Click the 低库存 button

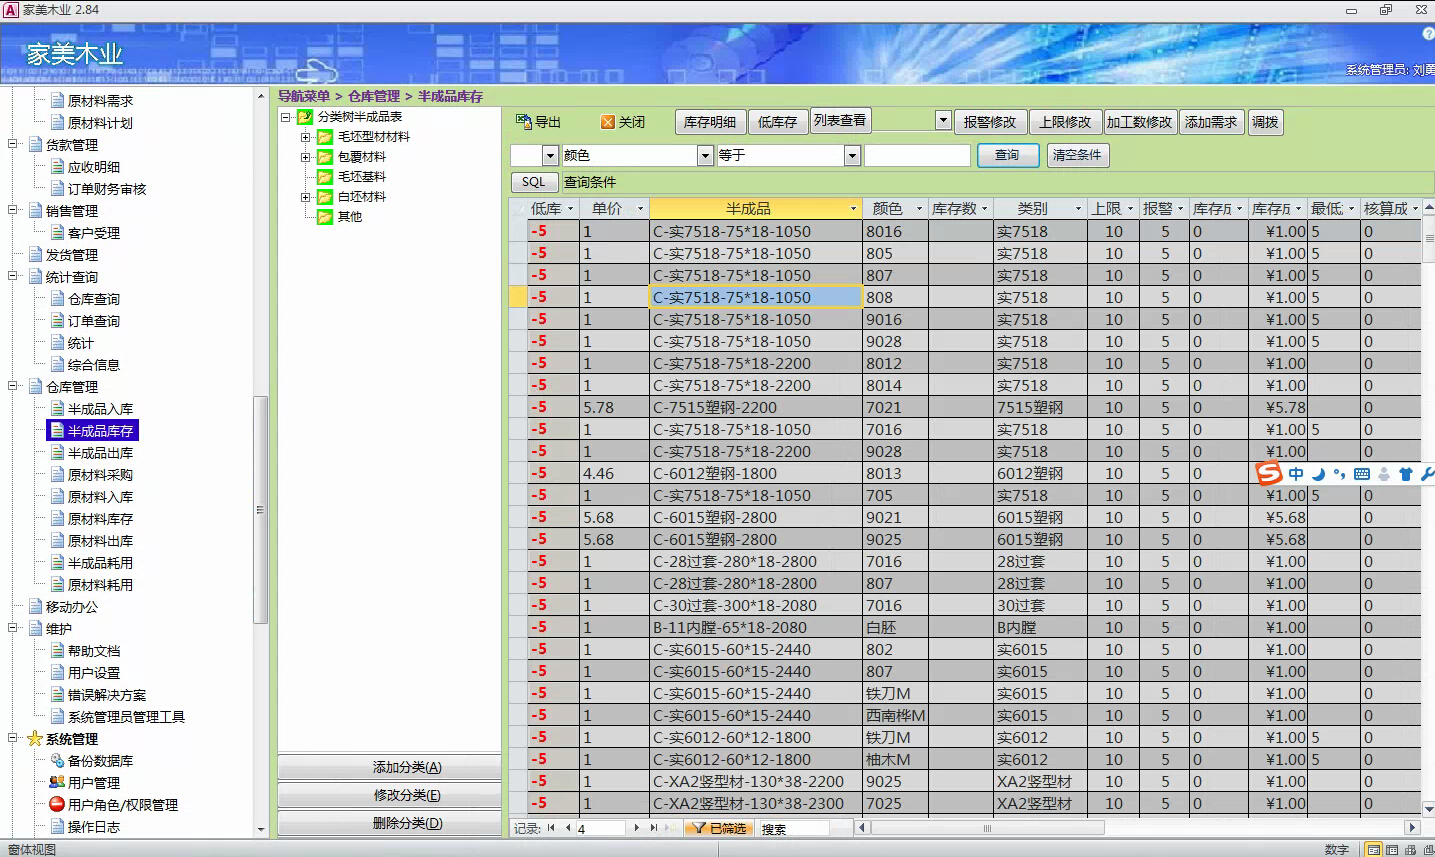[777, 122]
